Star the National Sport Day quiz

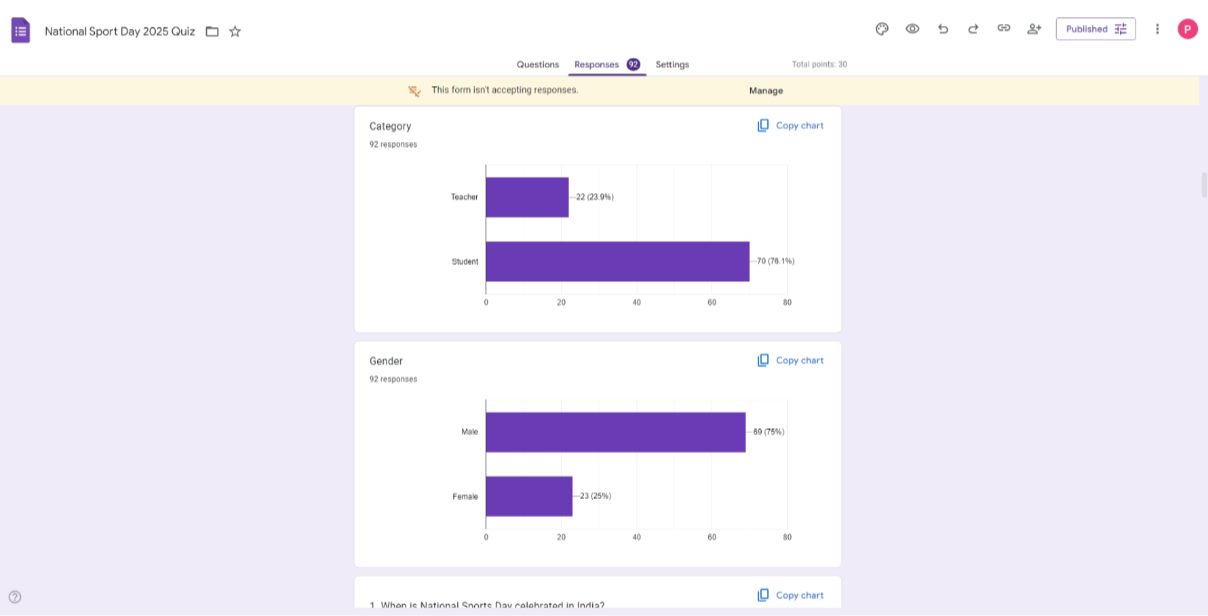click(235, 31)
